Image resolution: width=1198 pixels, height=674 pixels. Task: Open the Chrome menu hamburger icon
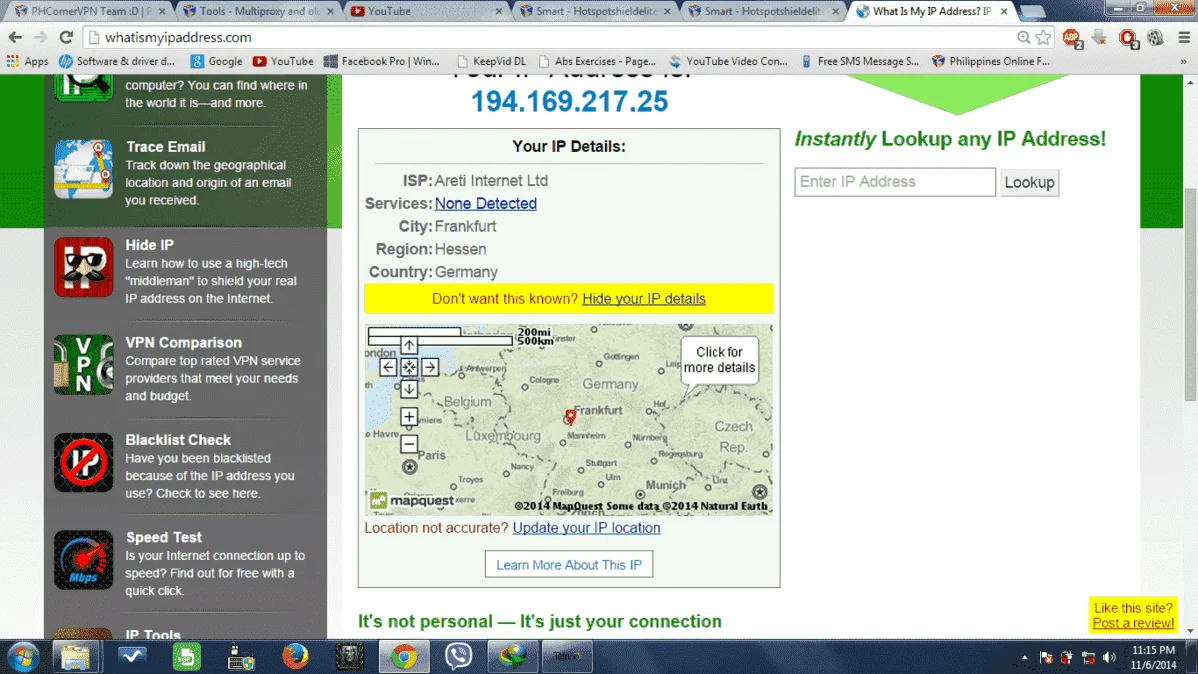coord(1184,37)
